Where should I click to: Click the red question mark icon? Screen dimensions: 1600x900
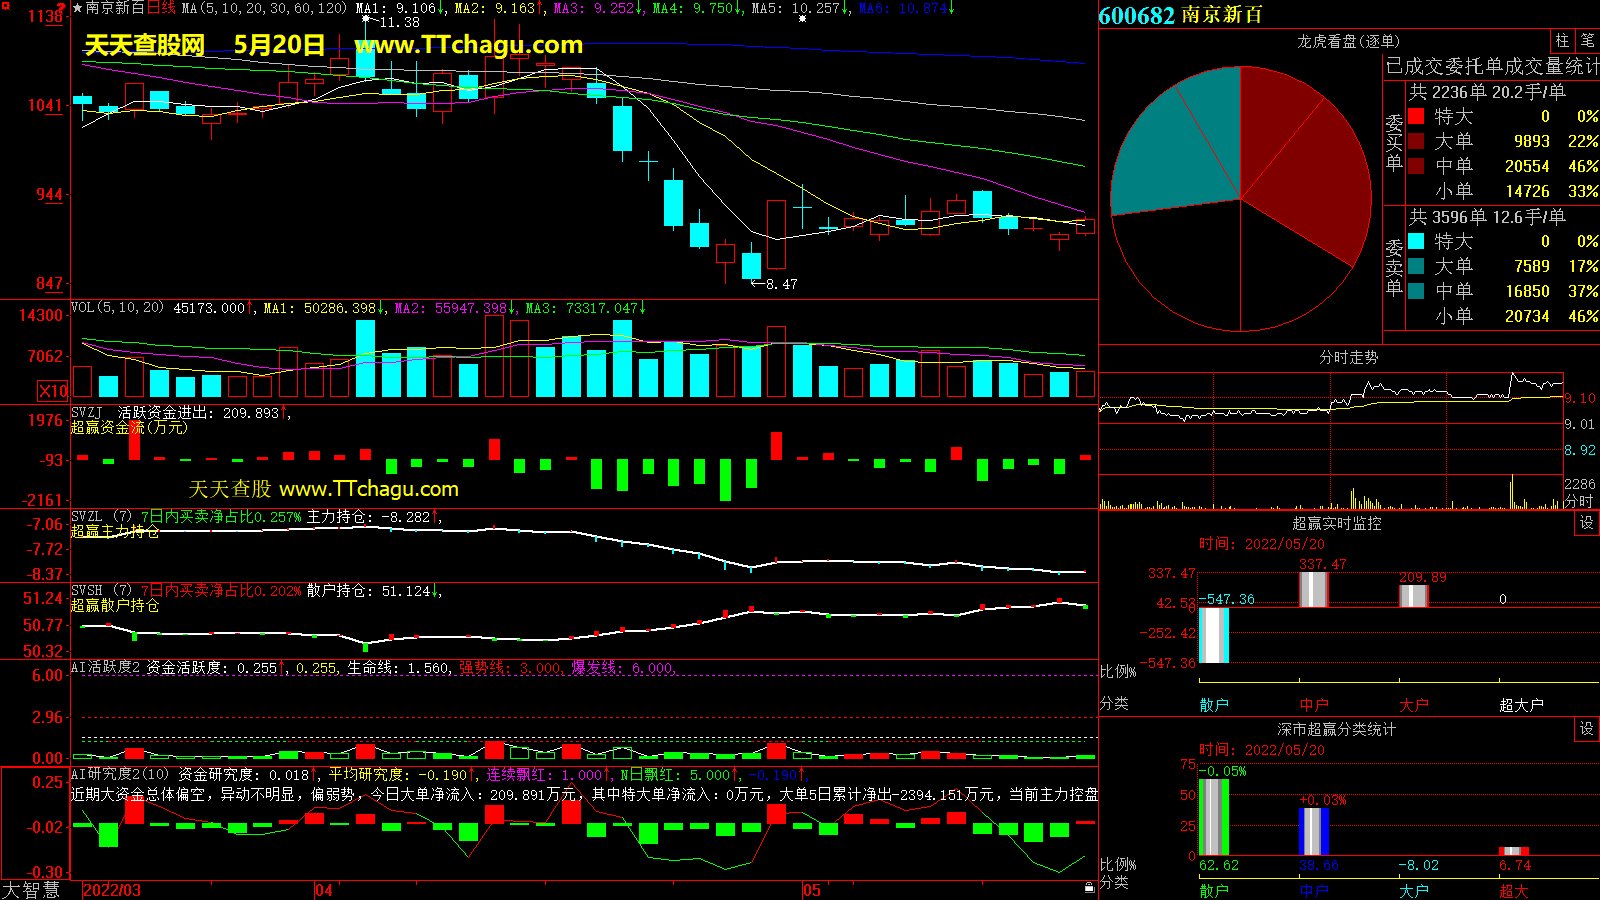61,6
